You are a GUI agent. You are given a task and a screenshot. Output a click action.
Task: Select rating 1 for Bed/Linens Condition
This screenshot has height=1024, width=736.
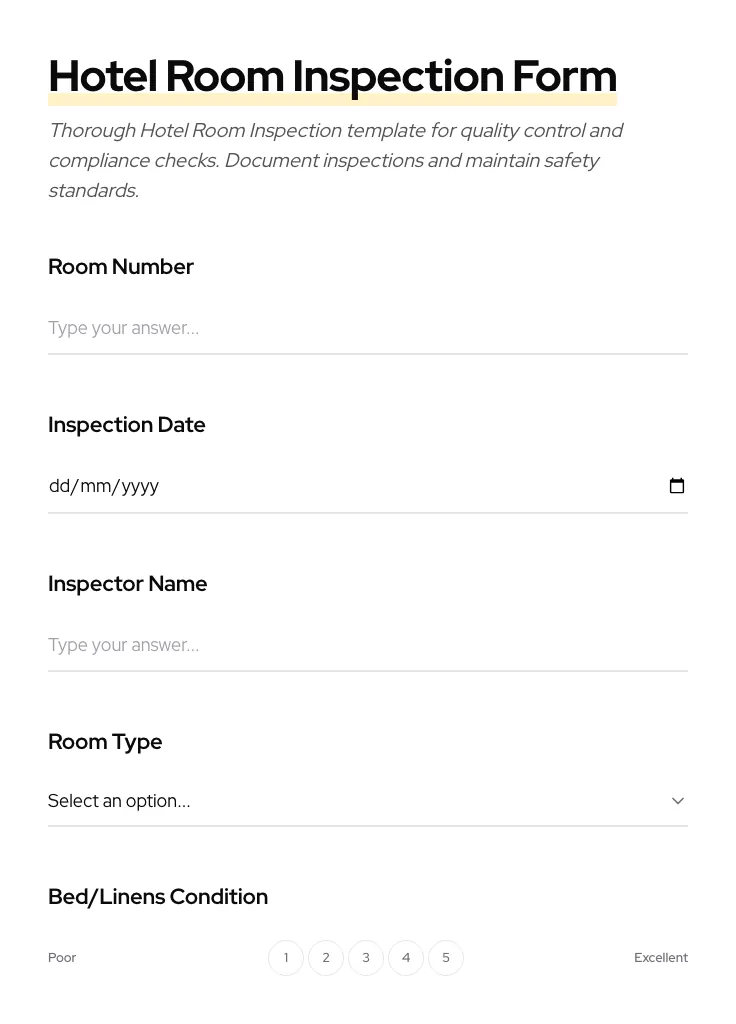[x=286, y=957]
